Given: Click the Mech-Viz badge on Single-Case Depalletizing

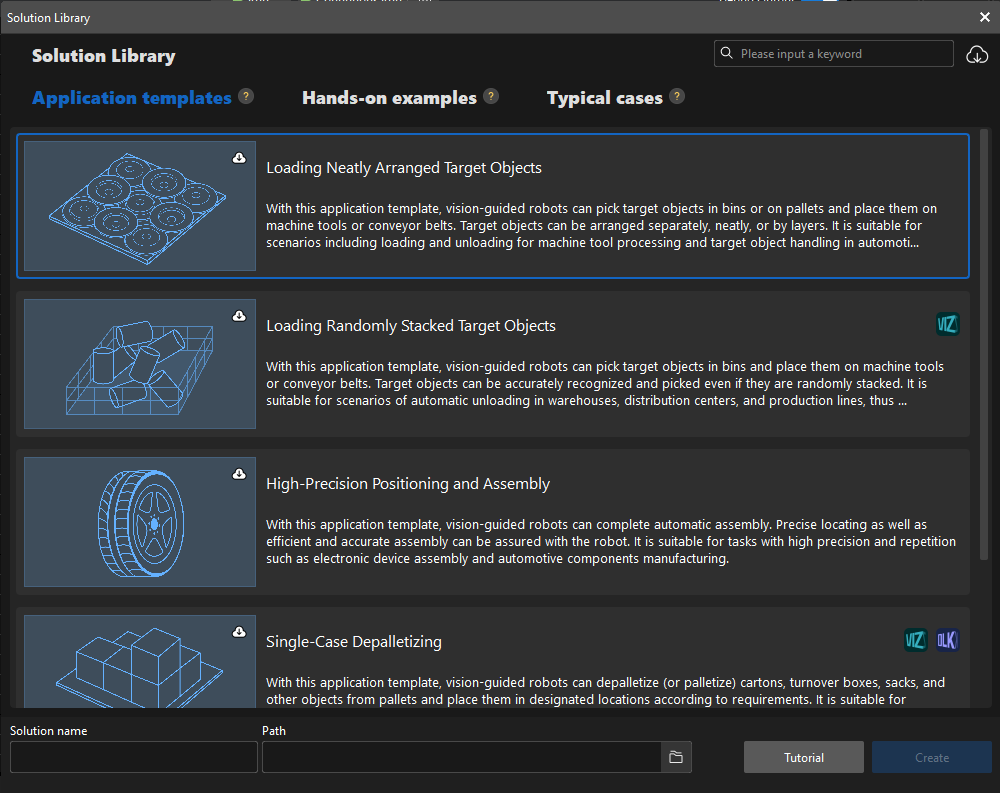Looking at the screenshot, I should 914,640.
